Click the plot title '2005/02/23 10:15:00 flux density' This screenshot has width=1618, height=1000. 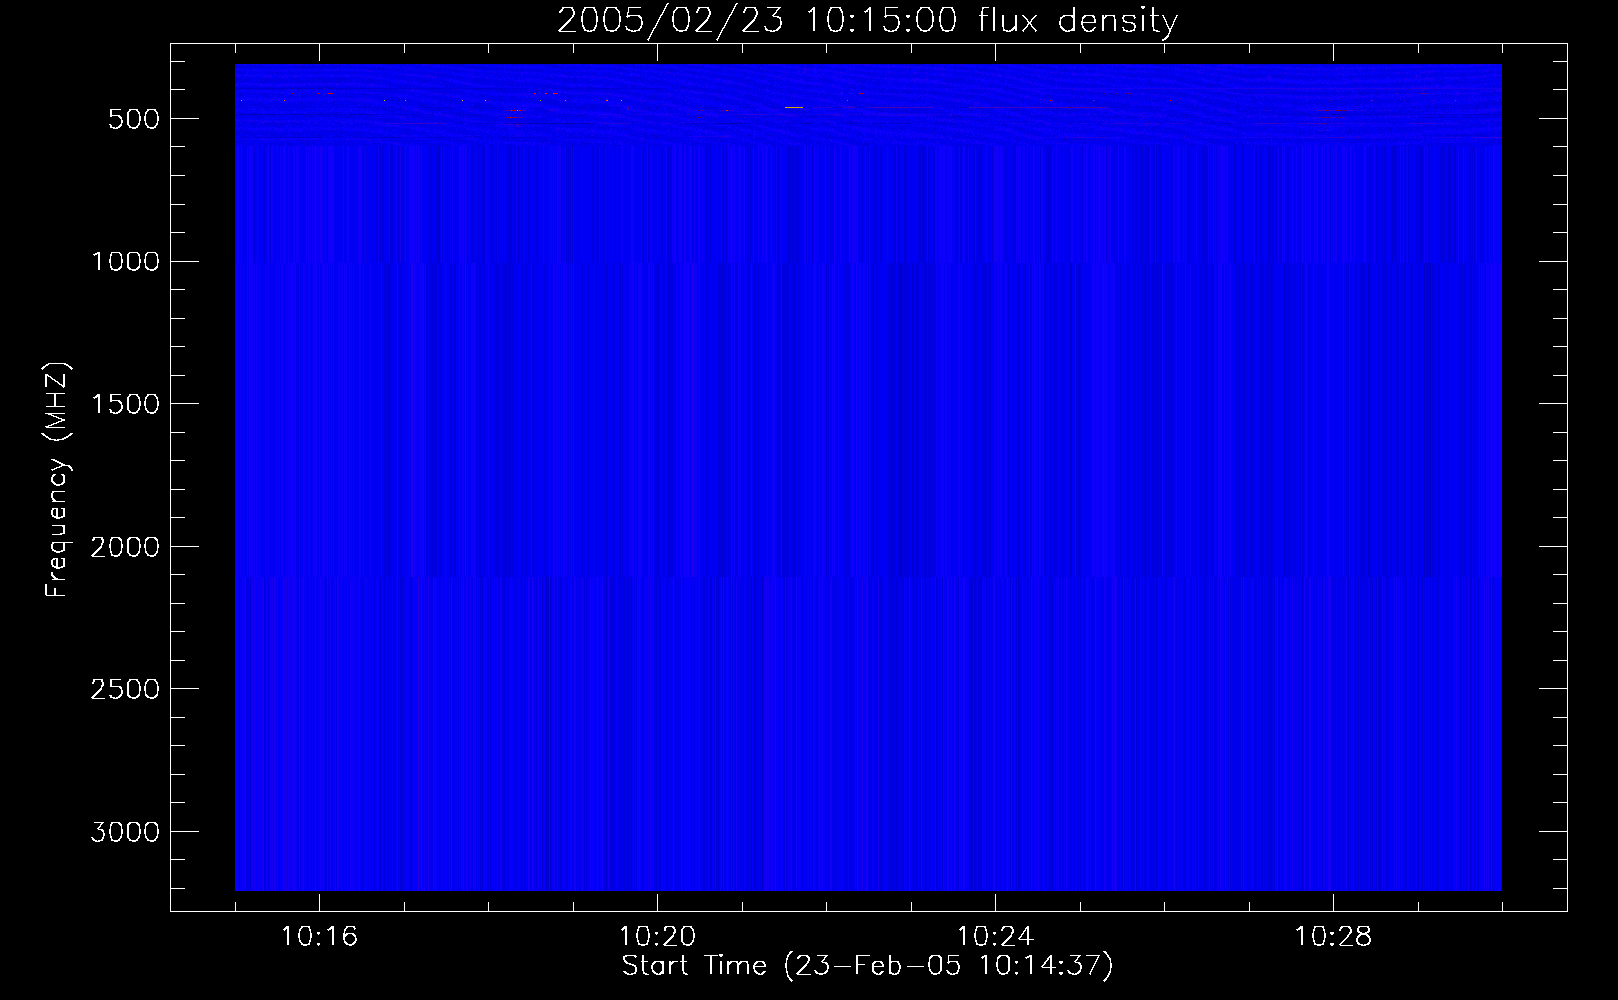click(867, 21)
